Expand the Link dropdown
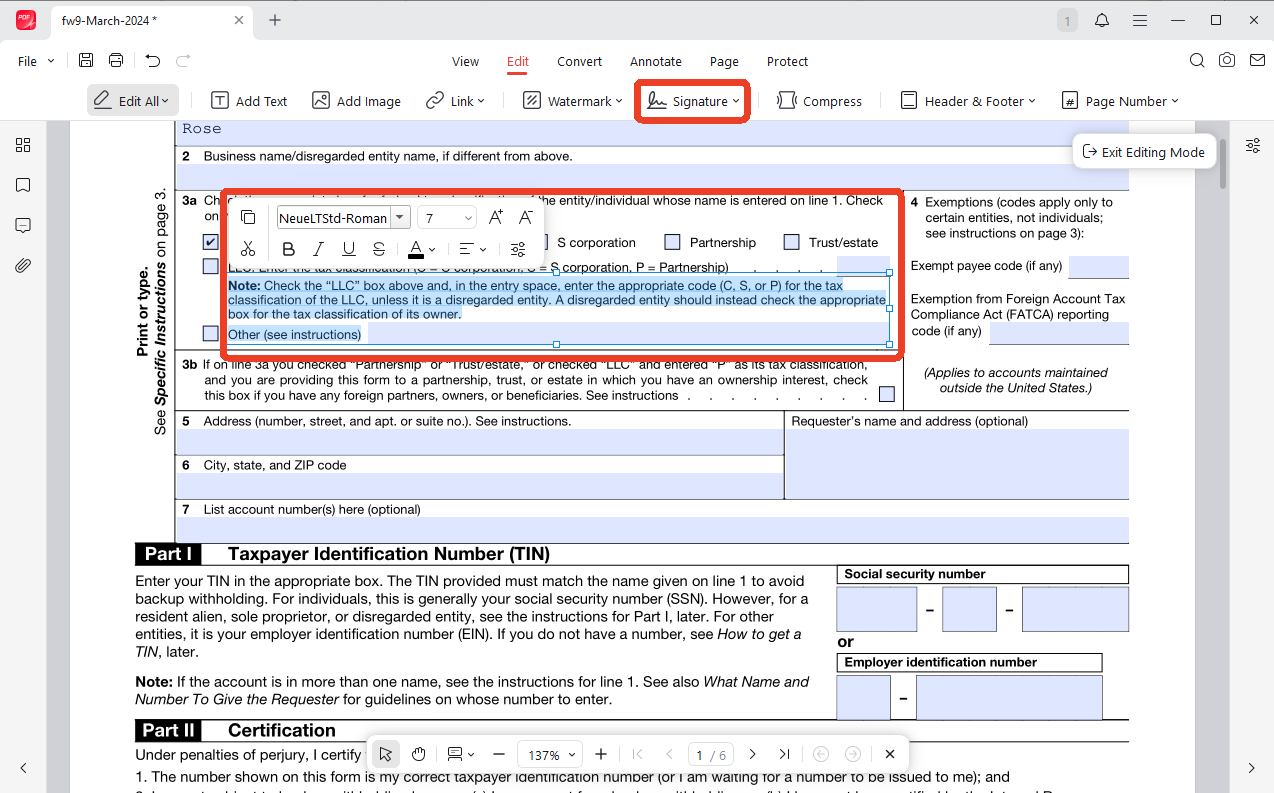This screenshot has width=1274, height=793. 481,101
